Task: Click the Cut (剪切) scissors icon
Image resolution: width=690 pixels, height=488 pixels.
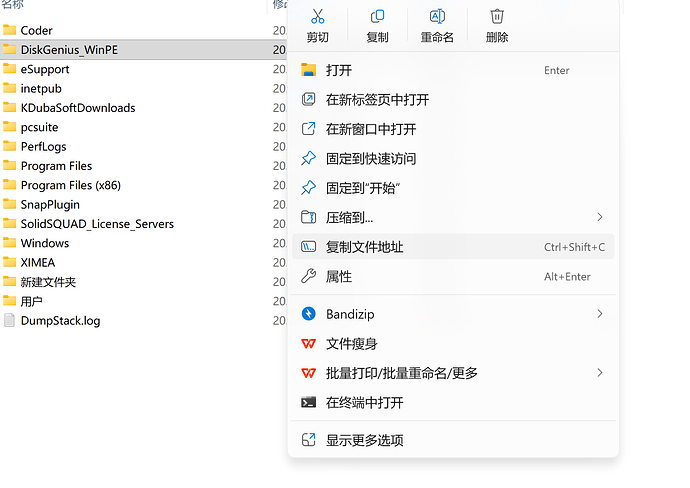Action: pyautogui.click(x=318, y=17)
